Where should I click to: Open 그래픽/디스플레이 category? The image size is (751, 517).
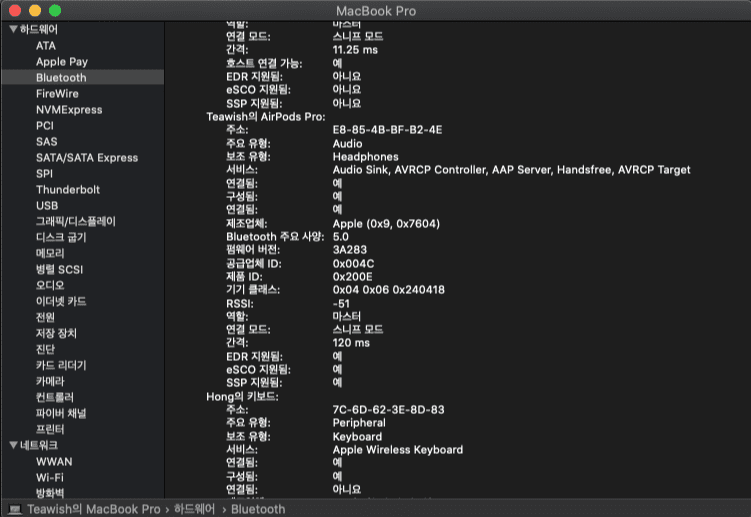point(76,221)
